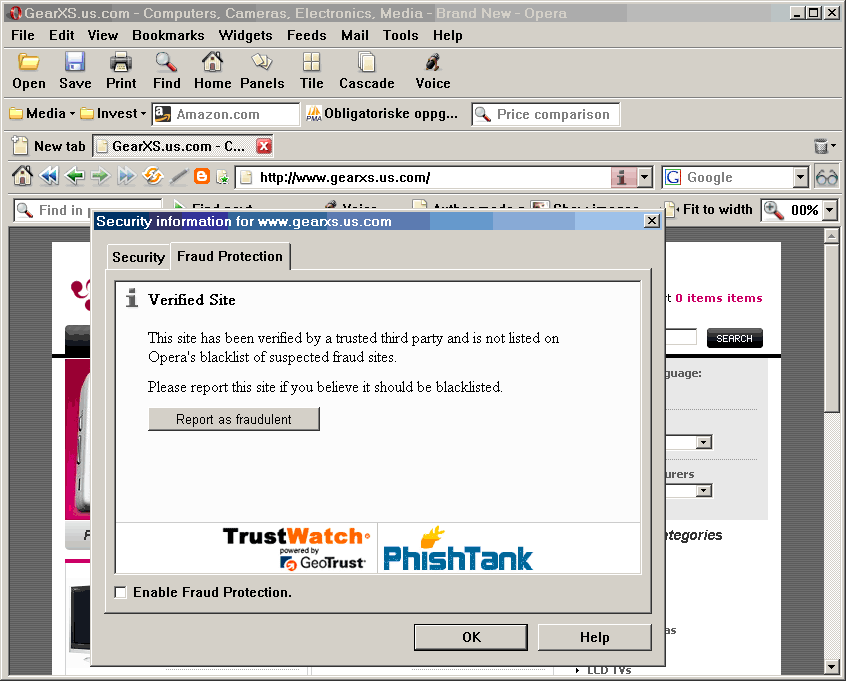Go Home via the main toolbar house icon
Screen dimensions: 846x681
coord(212,63)
